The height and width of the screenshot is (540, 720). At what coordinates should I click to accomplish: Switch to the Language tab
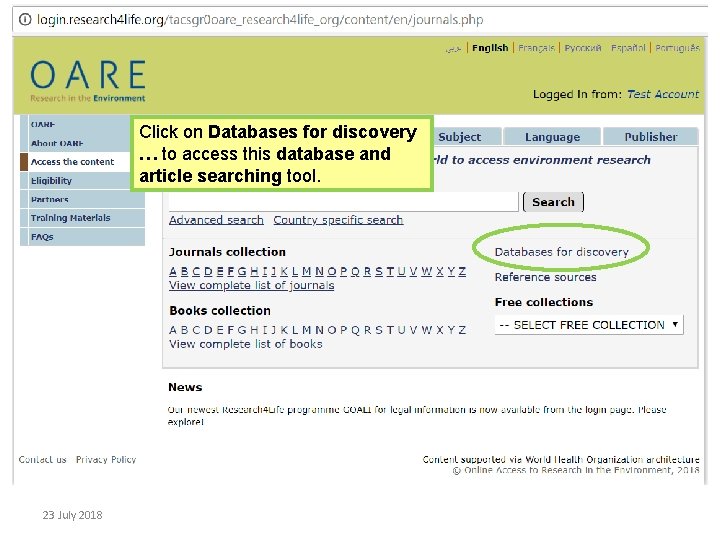click(552, 137)
